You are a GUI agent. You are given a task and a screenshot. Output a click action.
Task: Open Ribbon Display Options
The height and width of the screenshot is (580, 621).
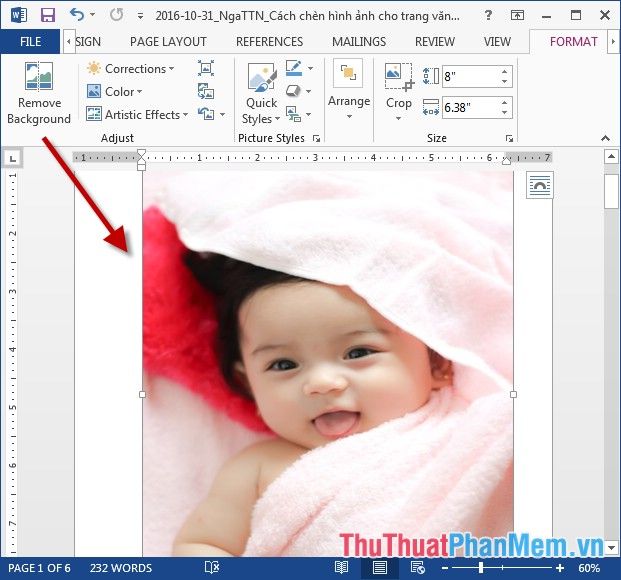pos(517,15)
